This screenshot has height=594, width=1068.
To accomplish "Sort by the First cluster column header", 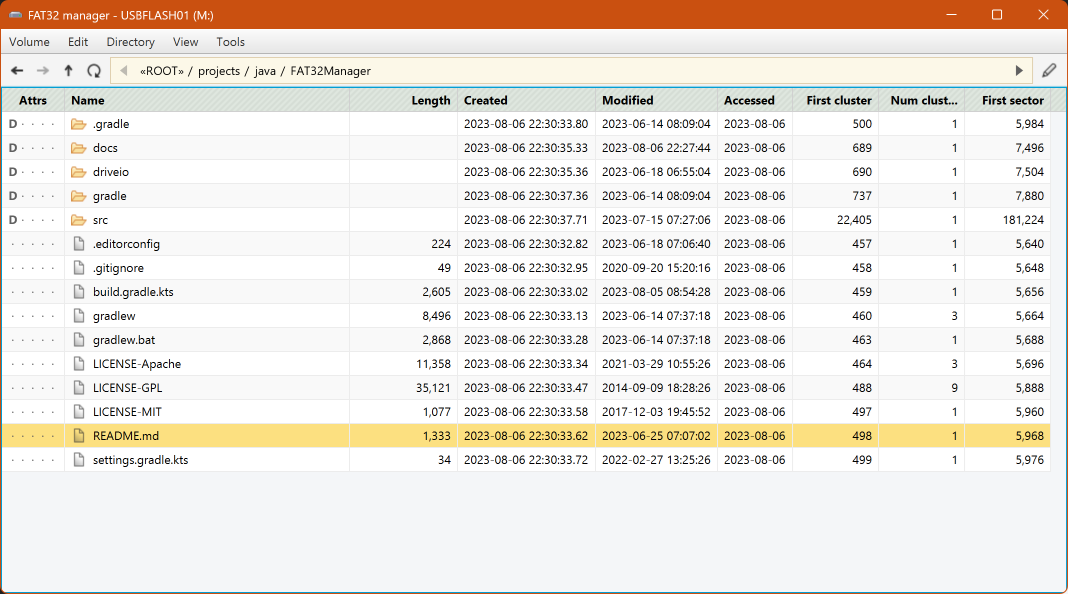I will pos(836,100).
